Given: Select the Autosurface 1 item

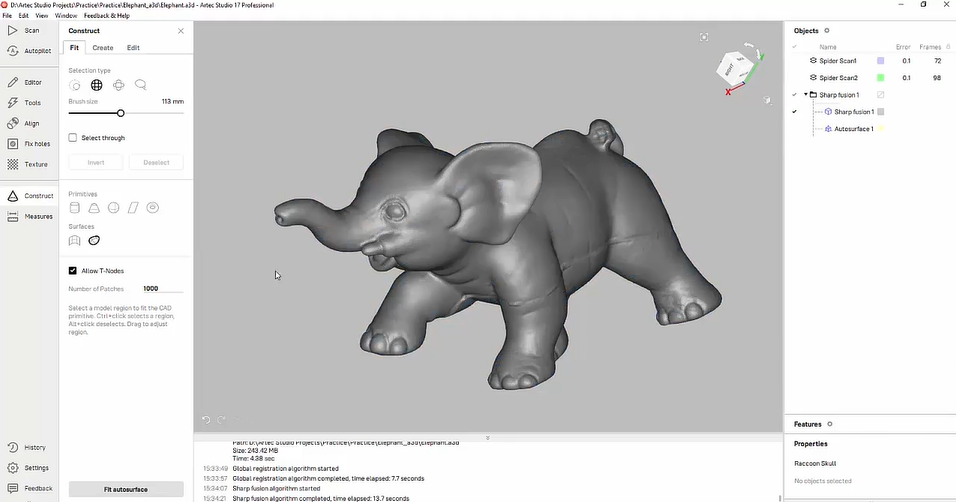Looking at the screenshot, I should (854, 129).
